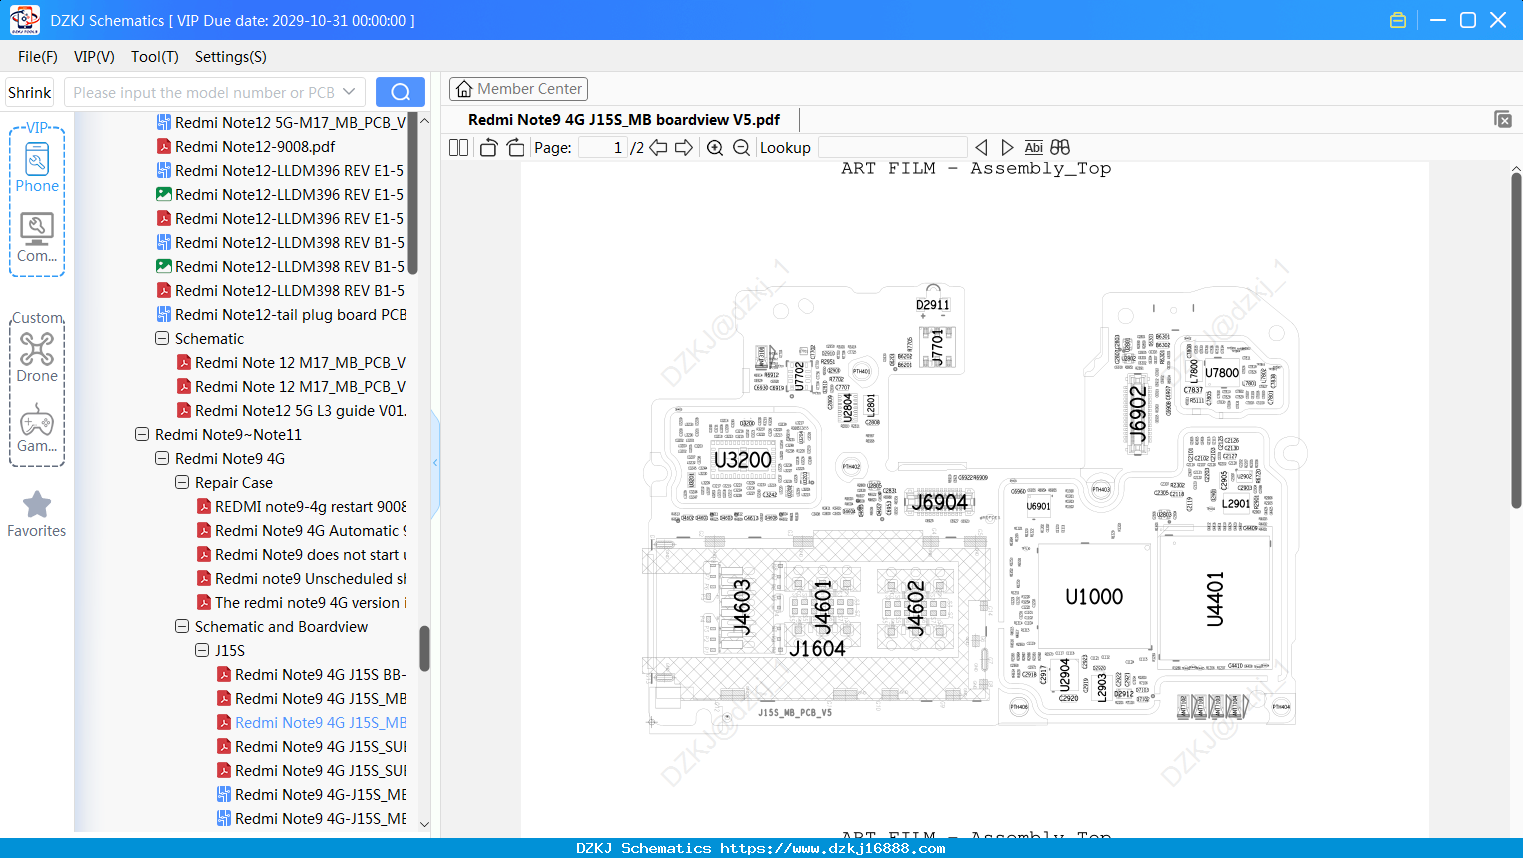Go to previous page arrow
1523x858 pixels.
tap(658, 148)
